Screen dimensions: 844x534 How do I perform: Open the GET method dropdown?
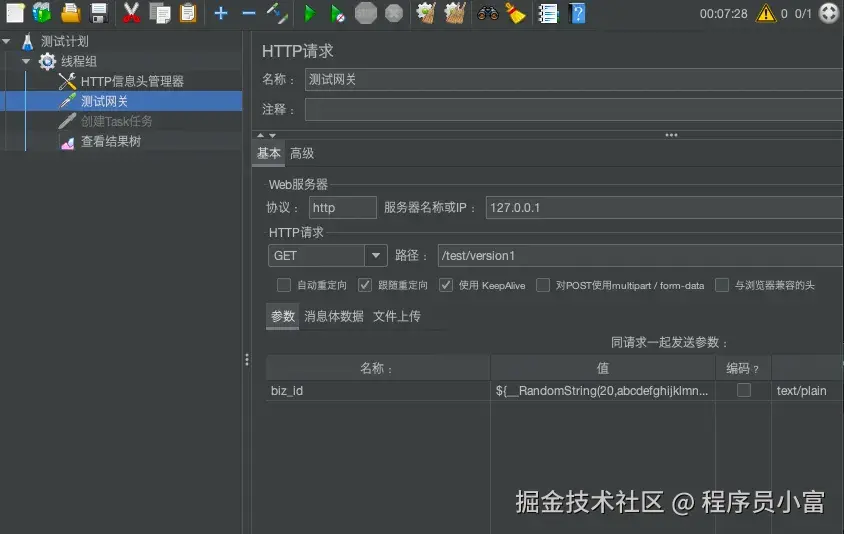(x=327, y=256)
